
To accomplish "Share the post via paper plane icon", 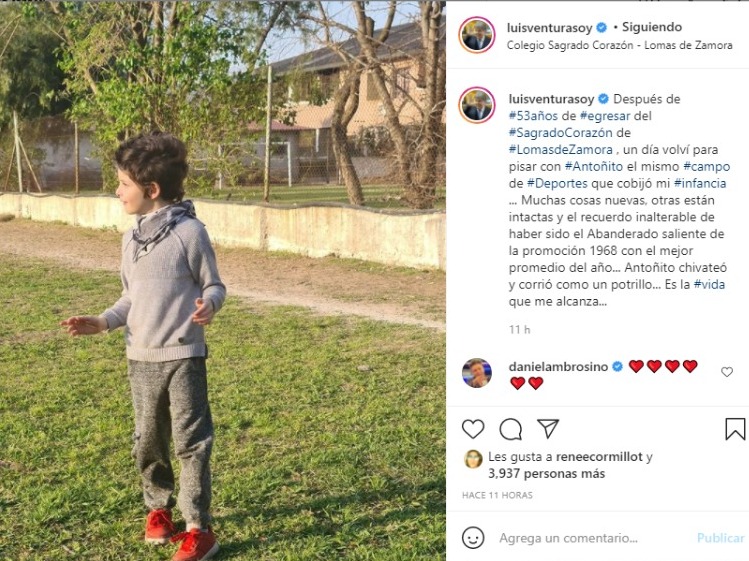I will coord(547,429).
